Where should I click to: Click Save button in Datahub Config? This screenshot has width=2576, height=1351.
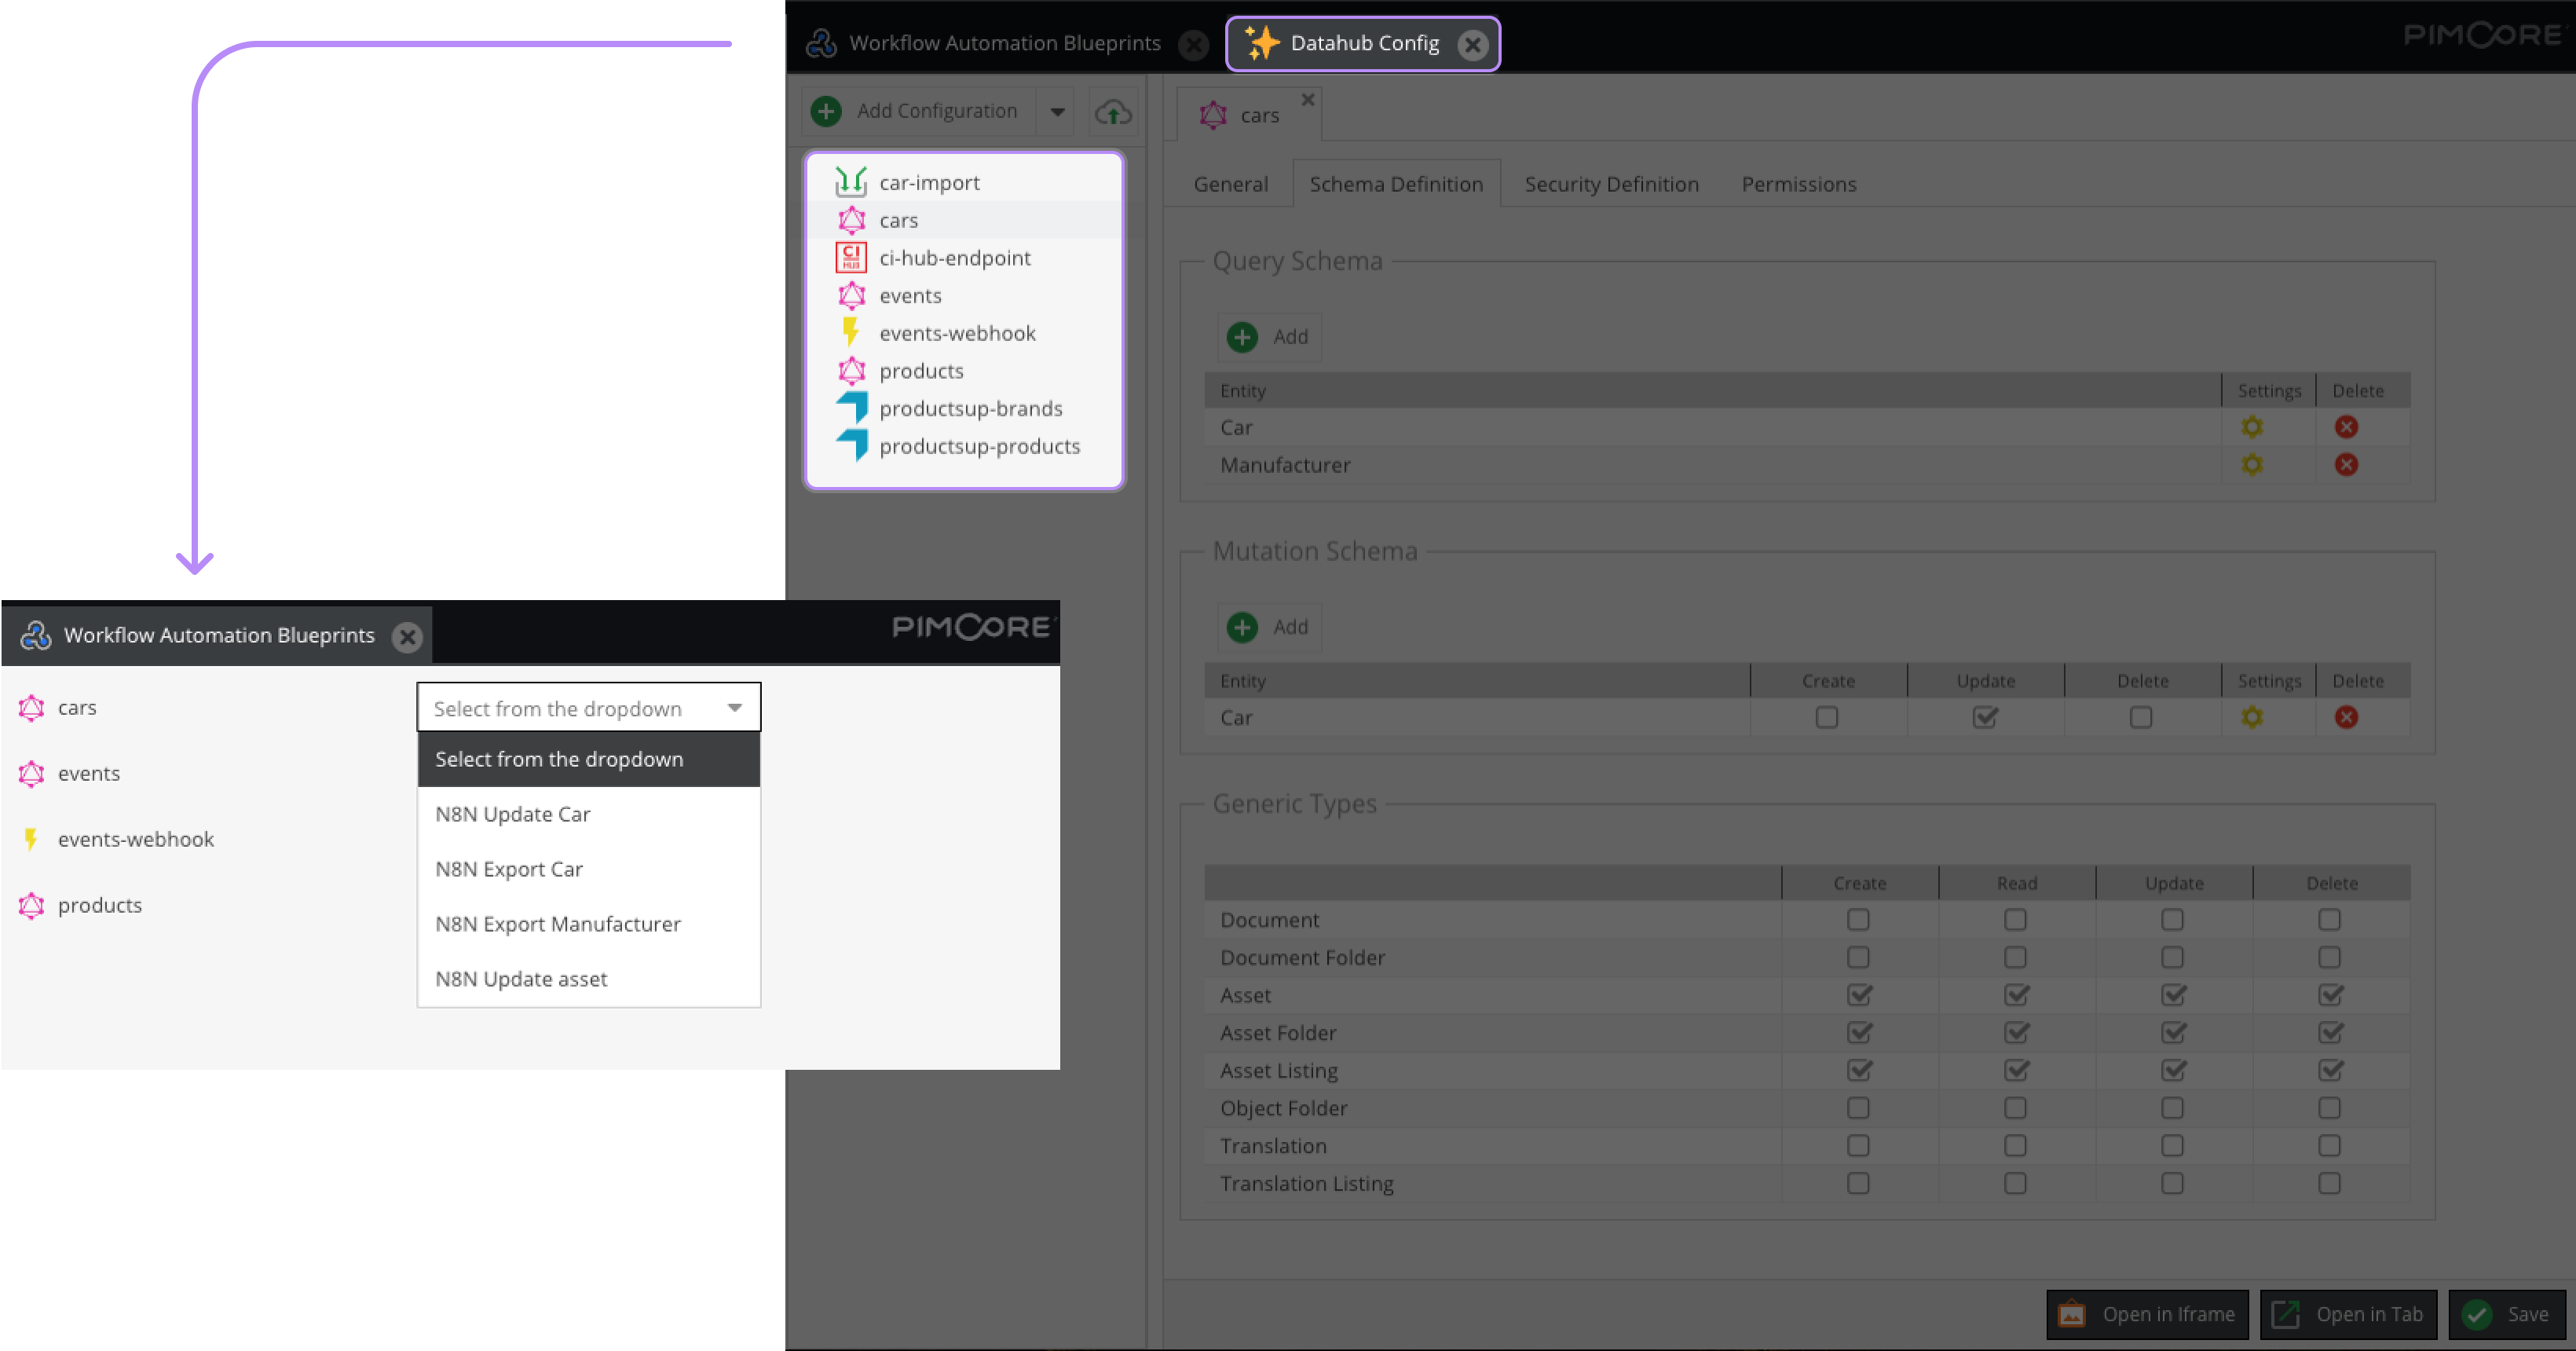(2512, 1313)
